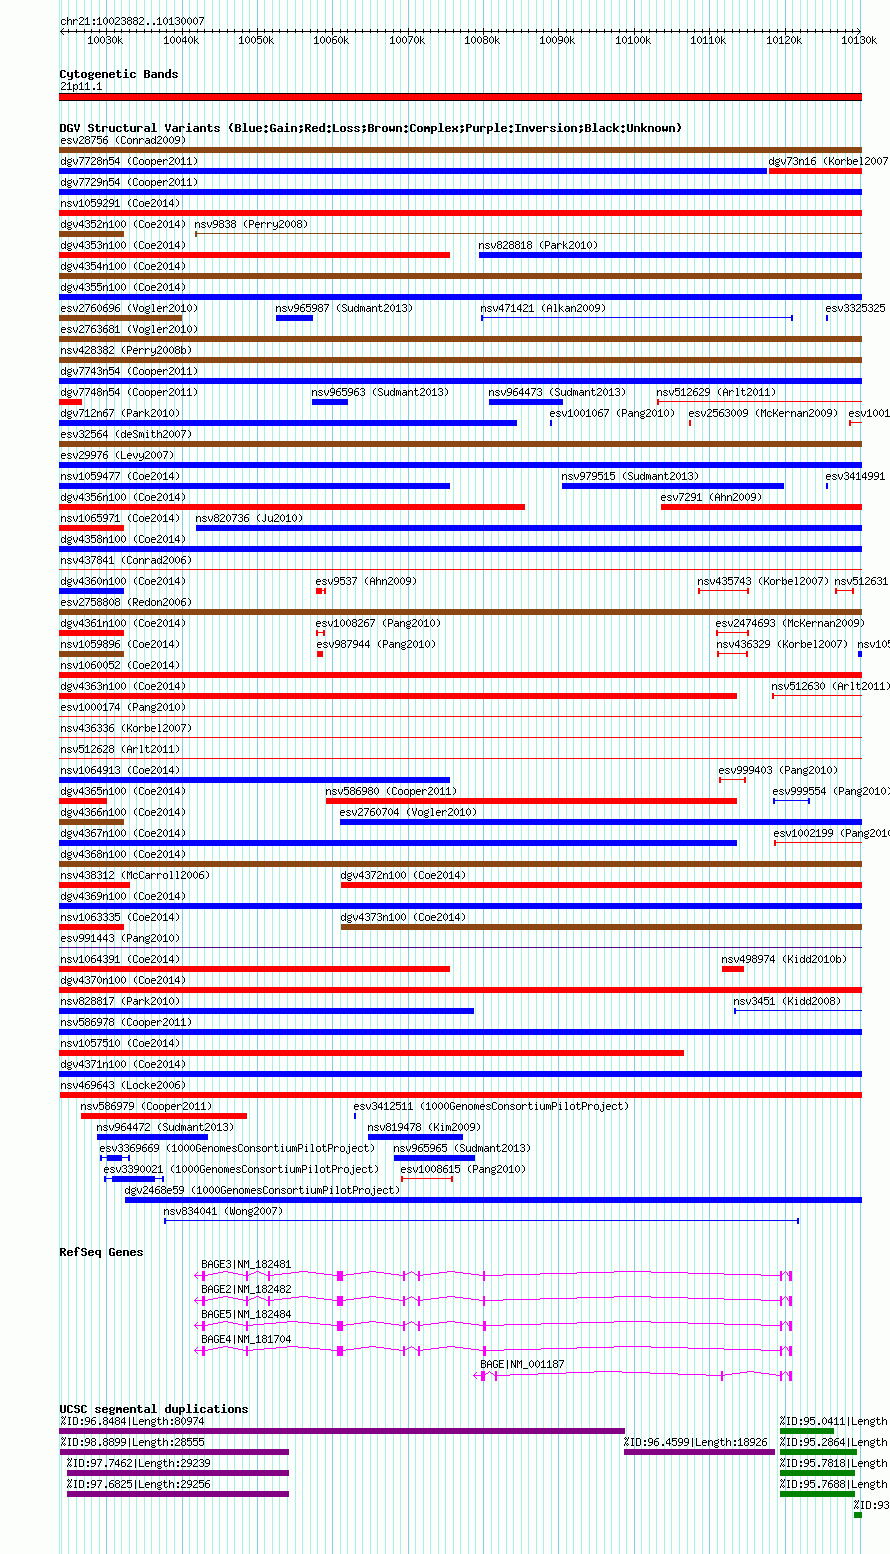Click the %ID:97.7462|Length:29239 duplication label
Screen dimensions: 890x1554
pyautogui.click(x=139, y=1464)
